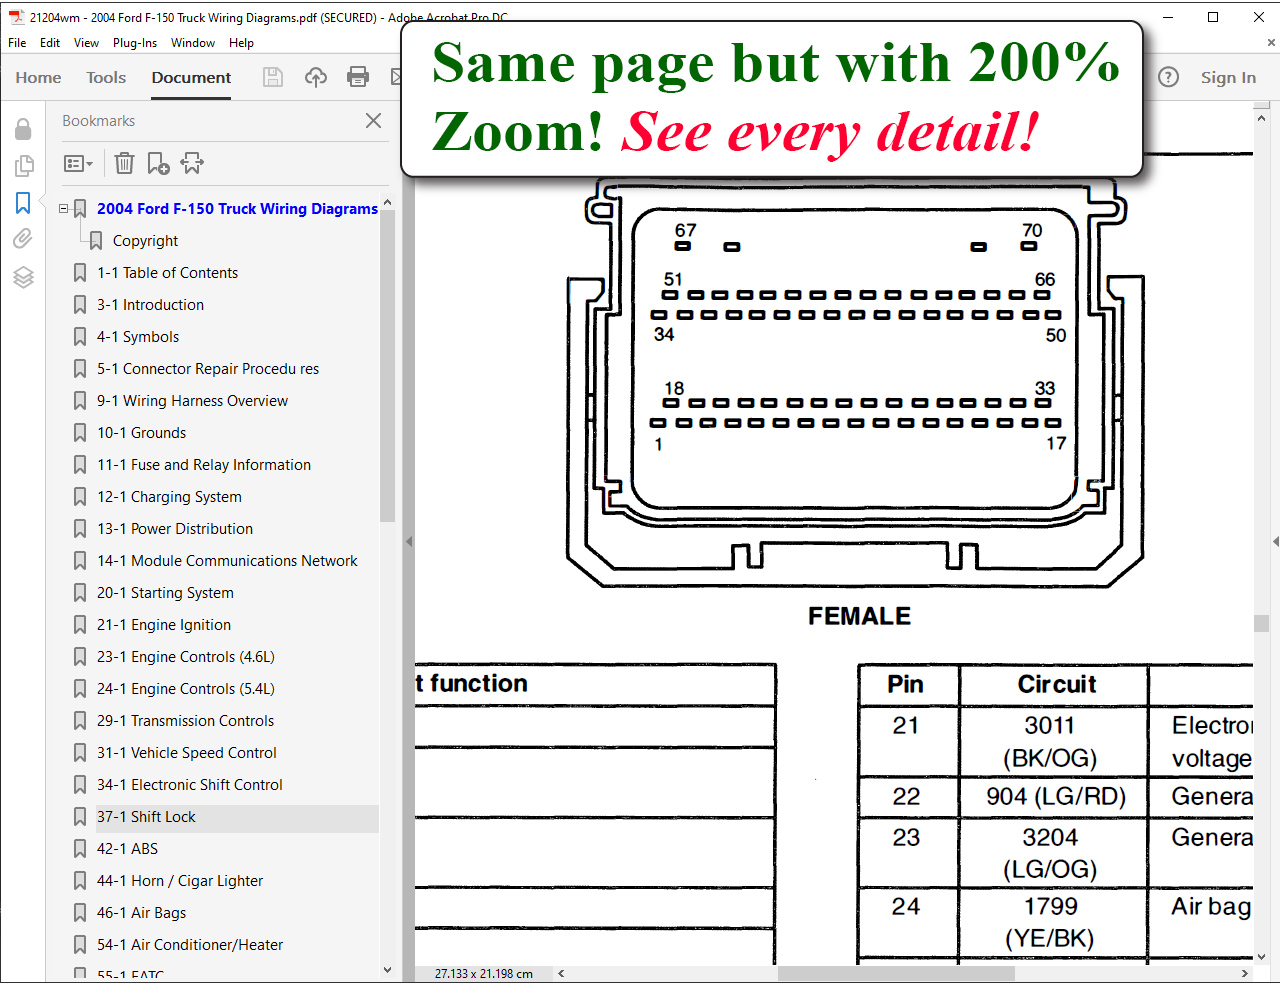Open the 4-1 Symbols bookmark
The height and width of the screenshot is (984, 1280).
point(138,337)
